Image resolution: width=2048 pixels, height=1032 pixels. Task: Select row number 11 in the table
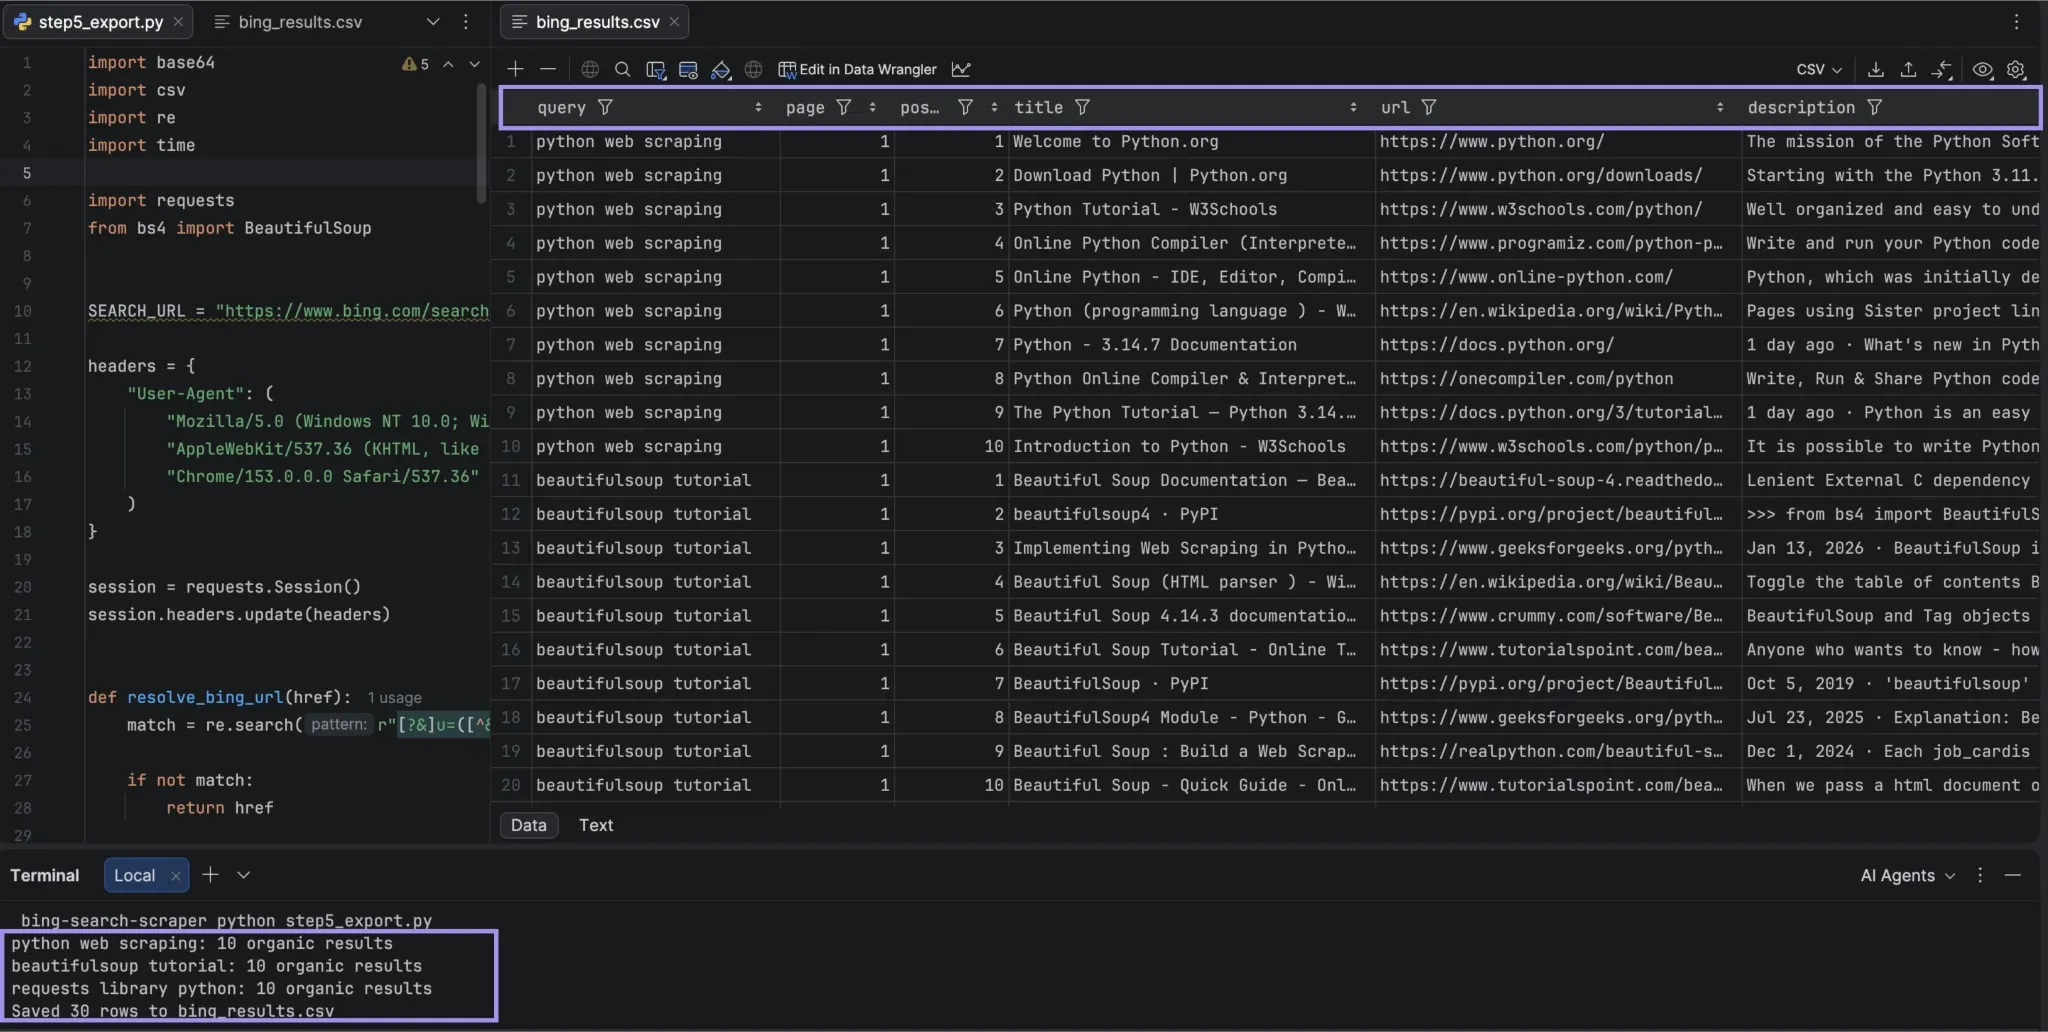(511, 480)
